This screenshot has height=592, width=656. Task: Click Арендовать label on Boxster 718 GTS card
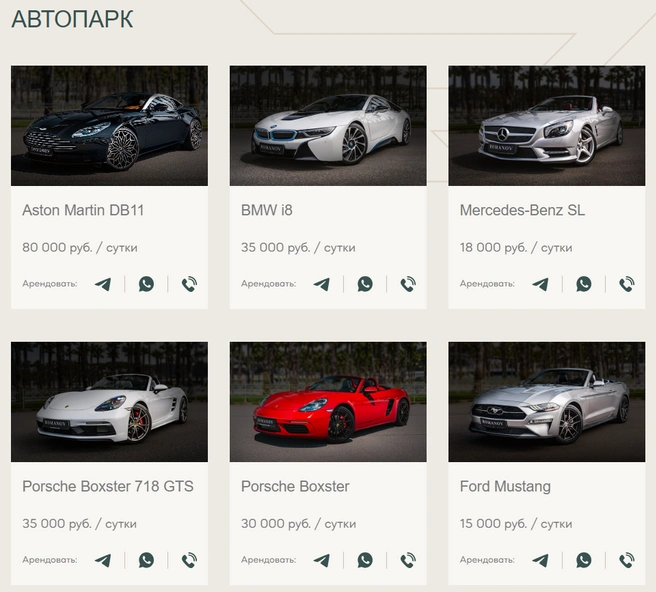click(50, 560)
